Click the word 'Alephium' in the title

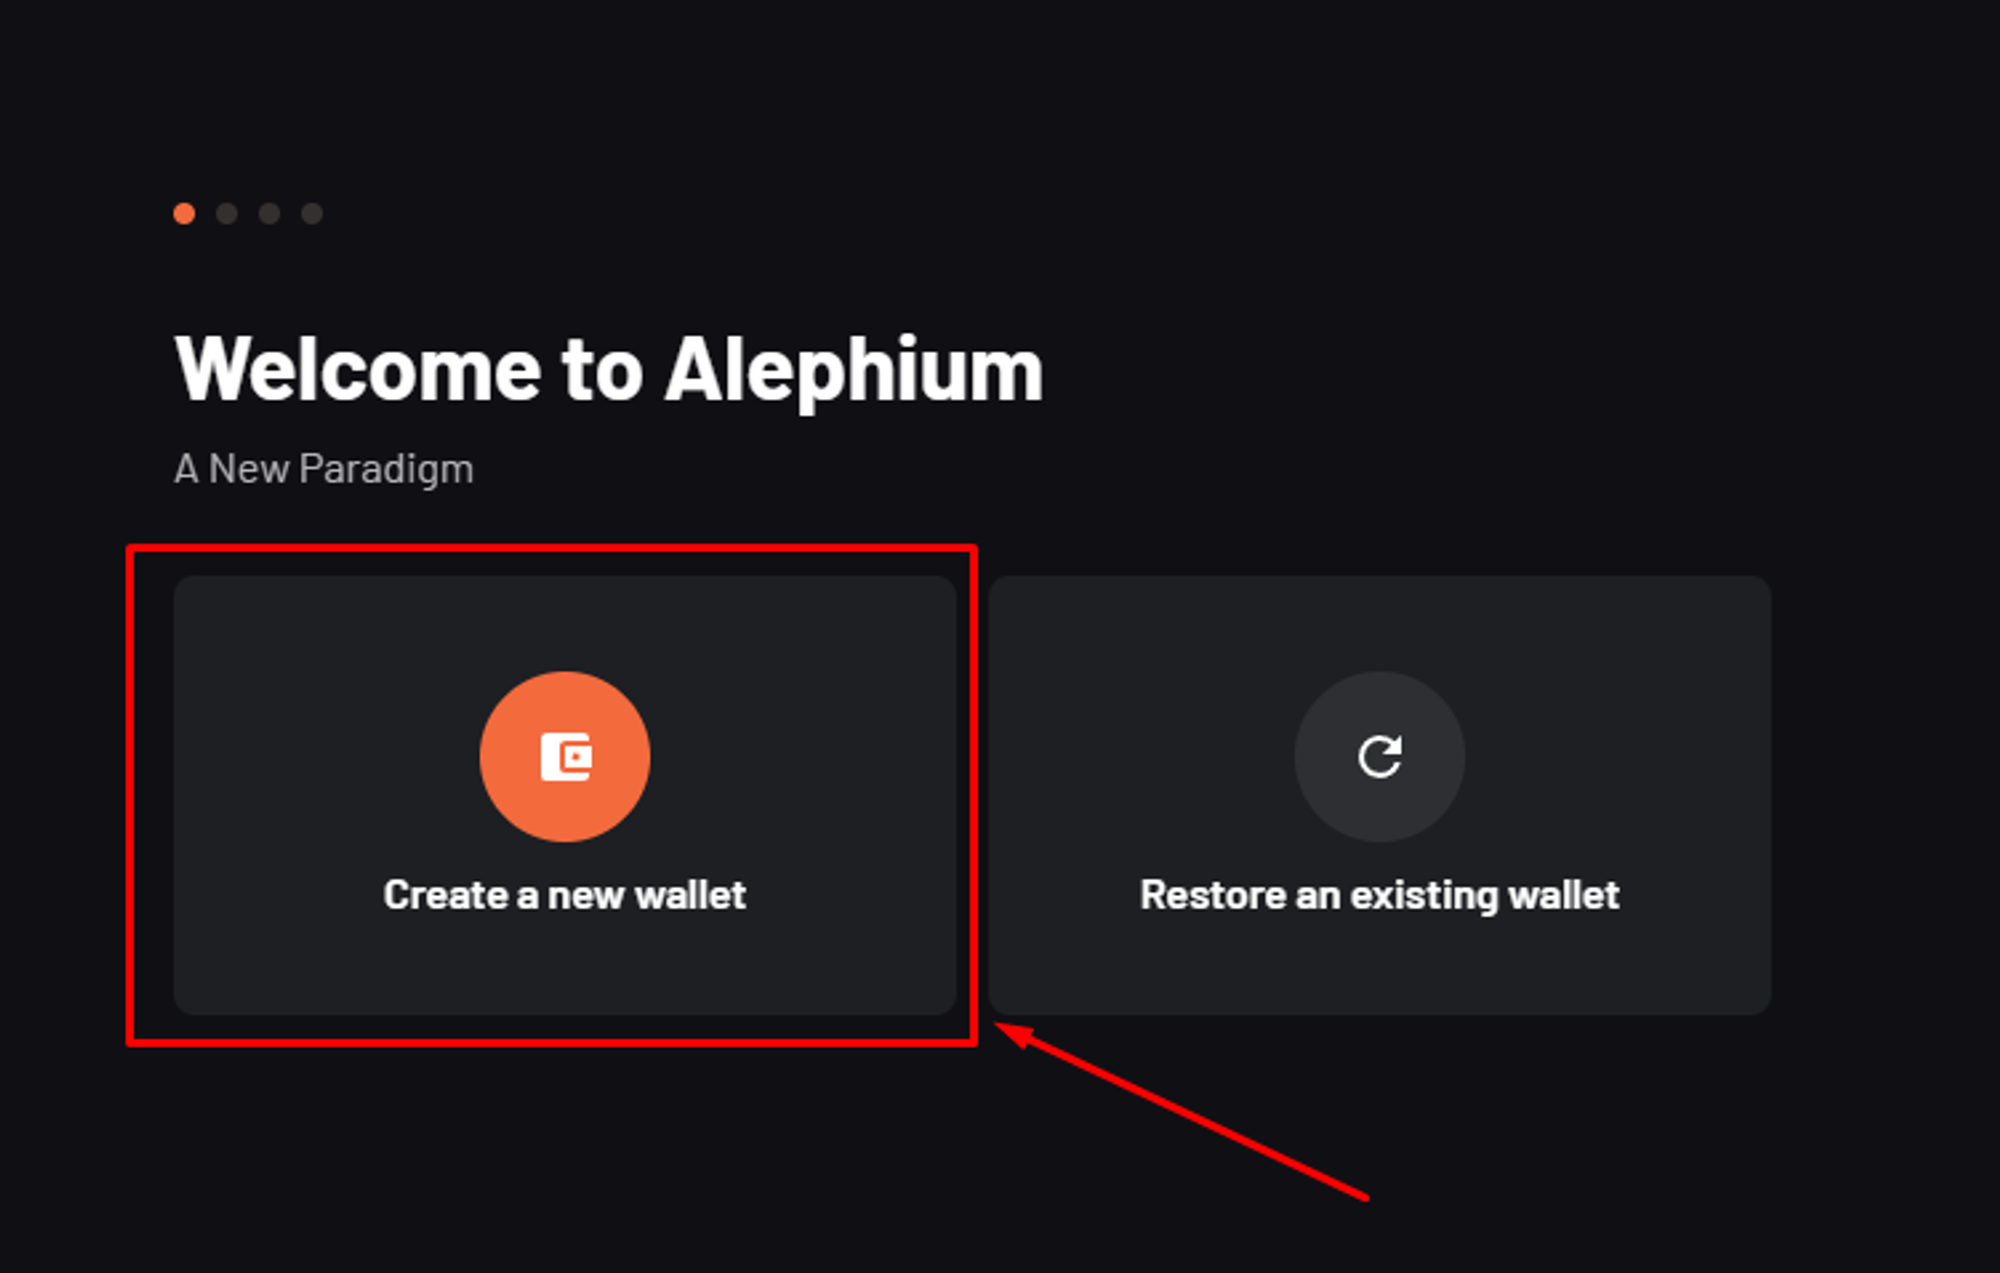coord(854,370)
